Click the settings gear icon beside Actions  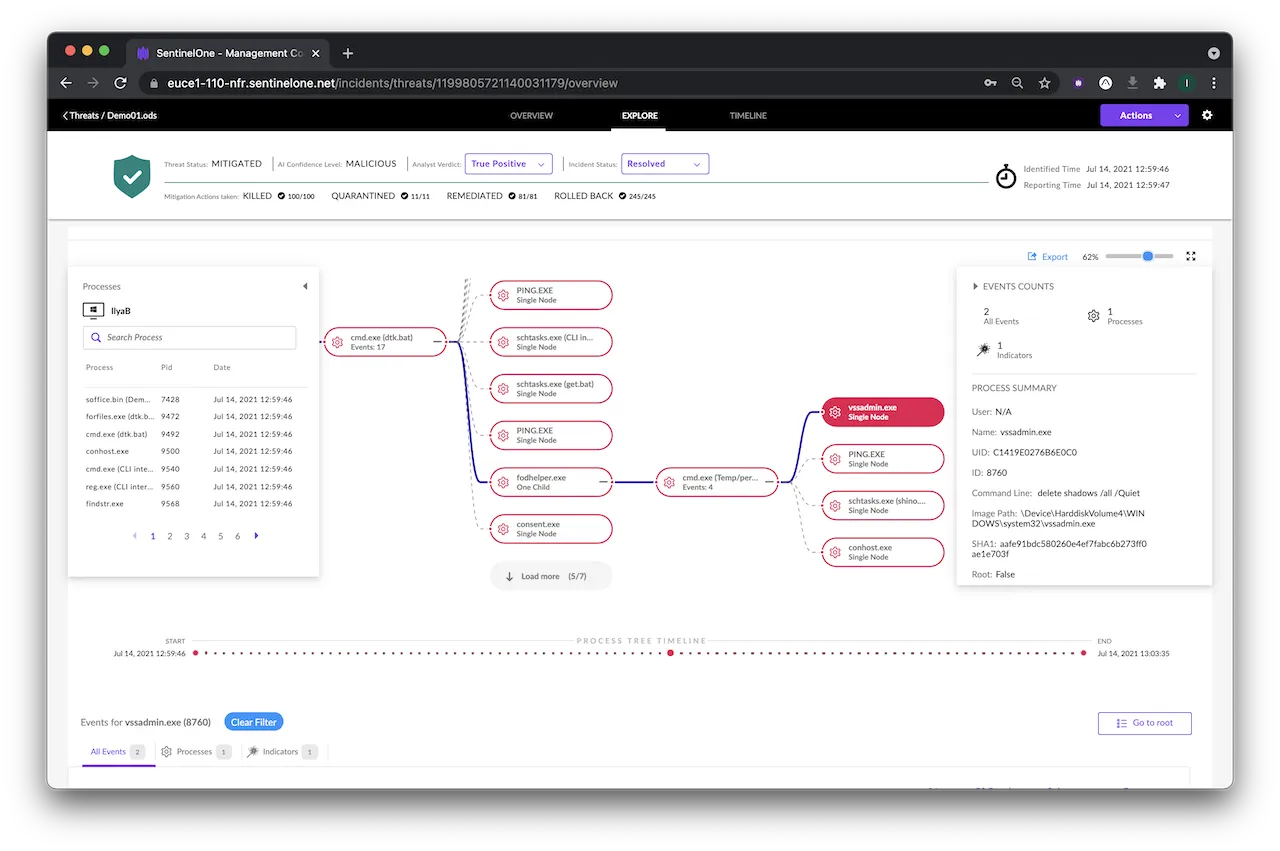pyautogui.click(x=1207, y=115)
